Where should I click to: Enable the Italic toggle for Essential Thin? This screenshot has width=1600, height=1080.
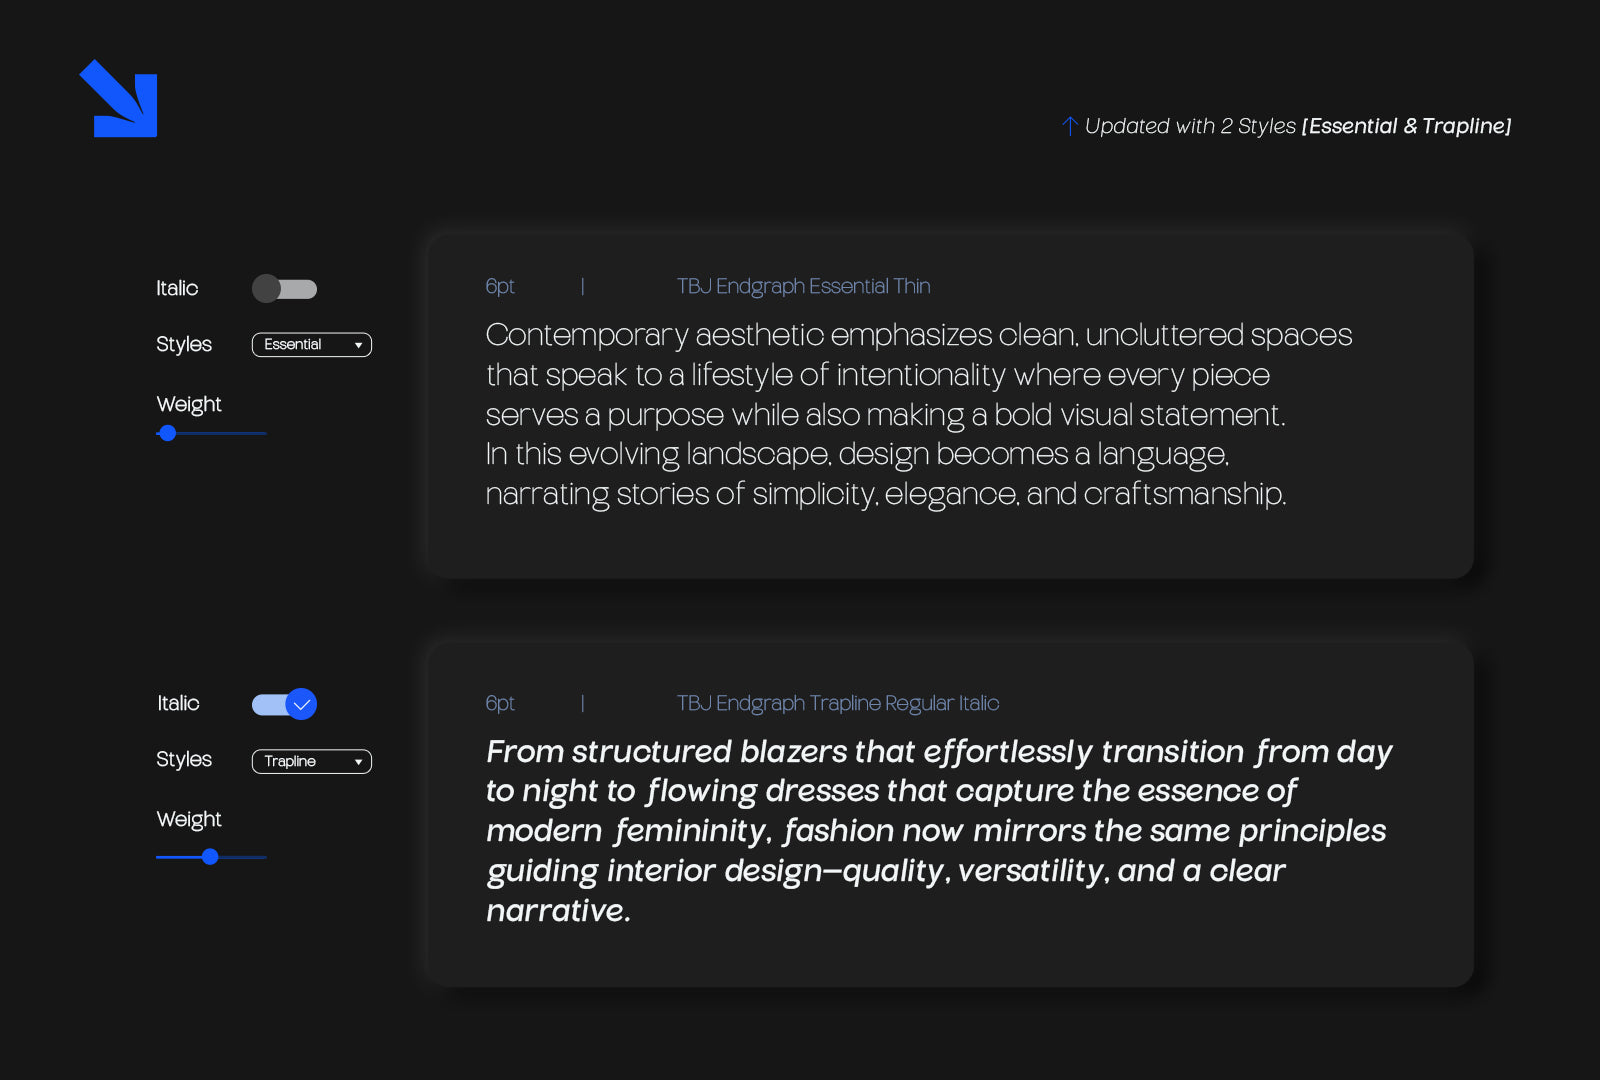coord(284,289)
